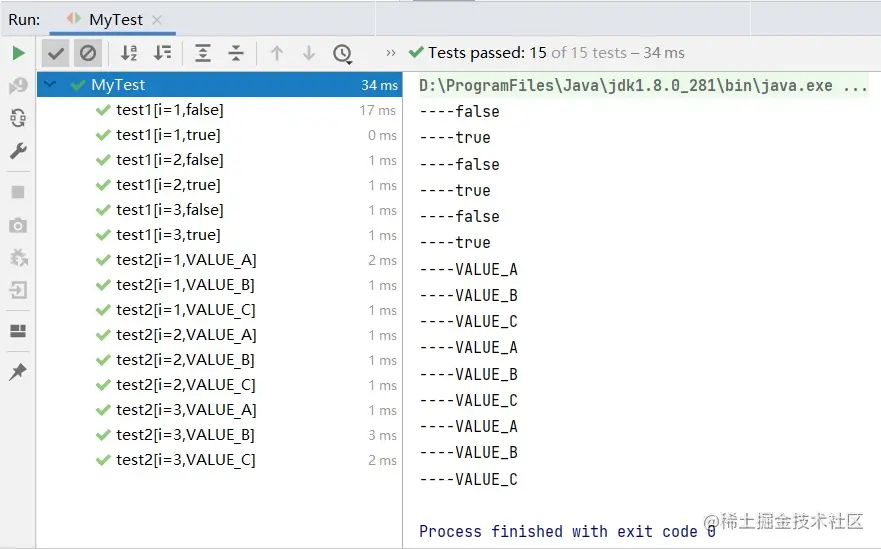This screenshot has height=549, width=881.
Task: Select test2[i=3,VALUE_A] result
Action: coord(219,410)
